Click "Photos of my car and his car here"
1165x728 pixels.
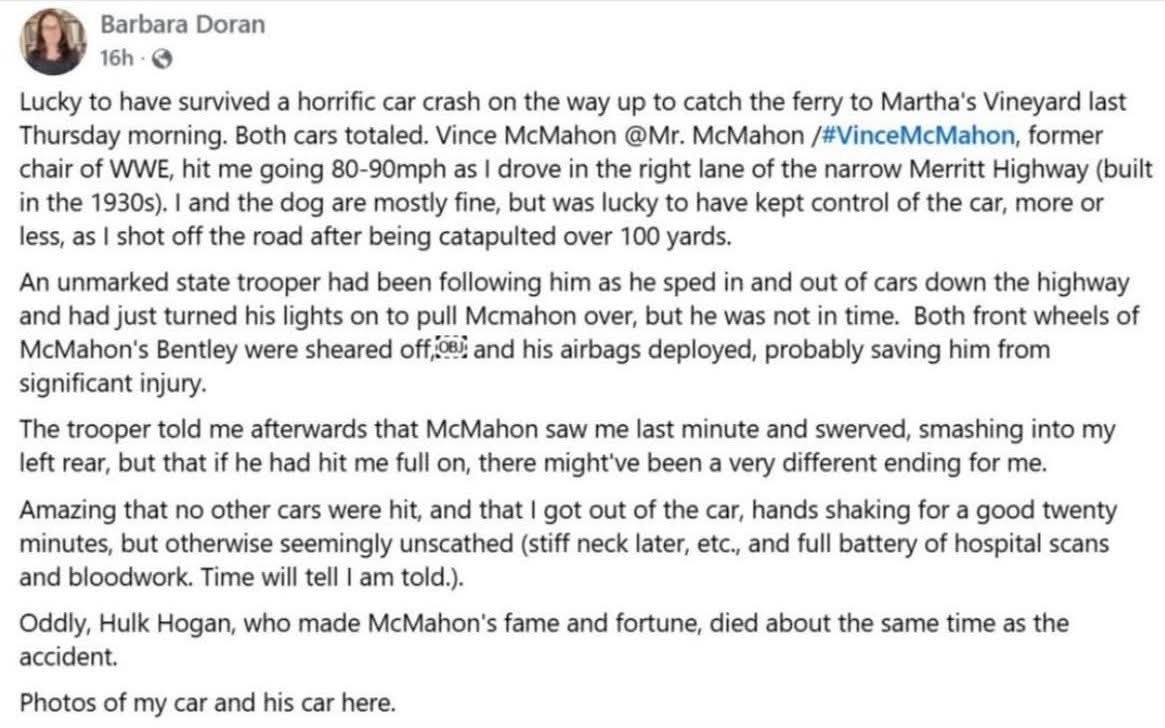208,702
